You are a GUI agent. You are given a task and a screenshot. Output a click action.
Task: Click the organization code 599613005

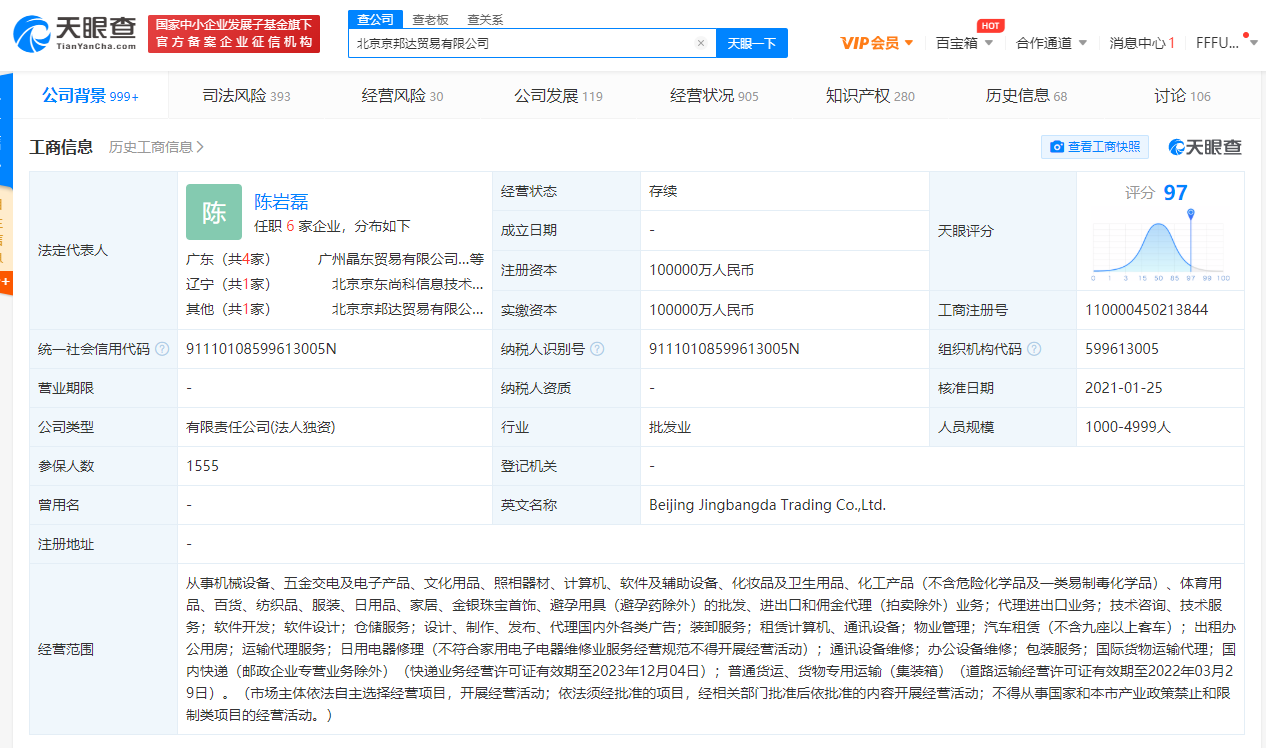pyautogui.click(x=1122, y=349)
